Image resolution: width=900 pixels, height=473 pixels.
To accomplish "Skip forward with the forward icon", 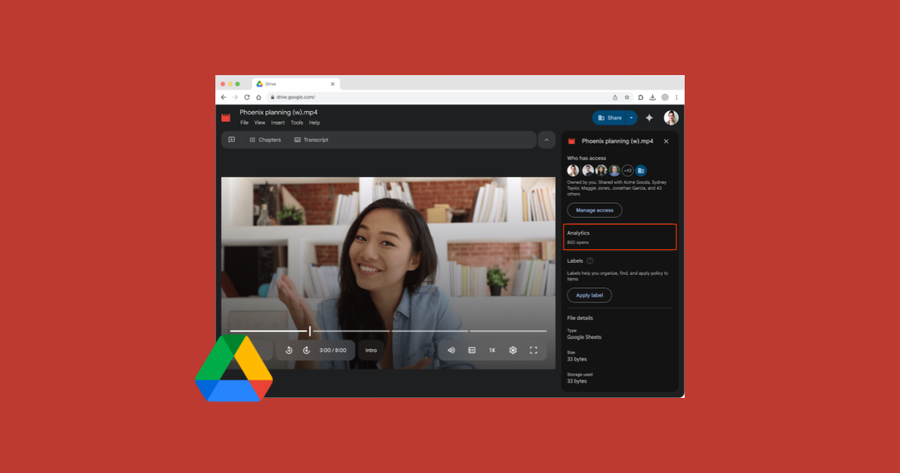I will point(307,350).
